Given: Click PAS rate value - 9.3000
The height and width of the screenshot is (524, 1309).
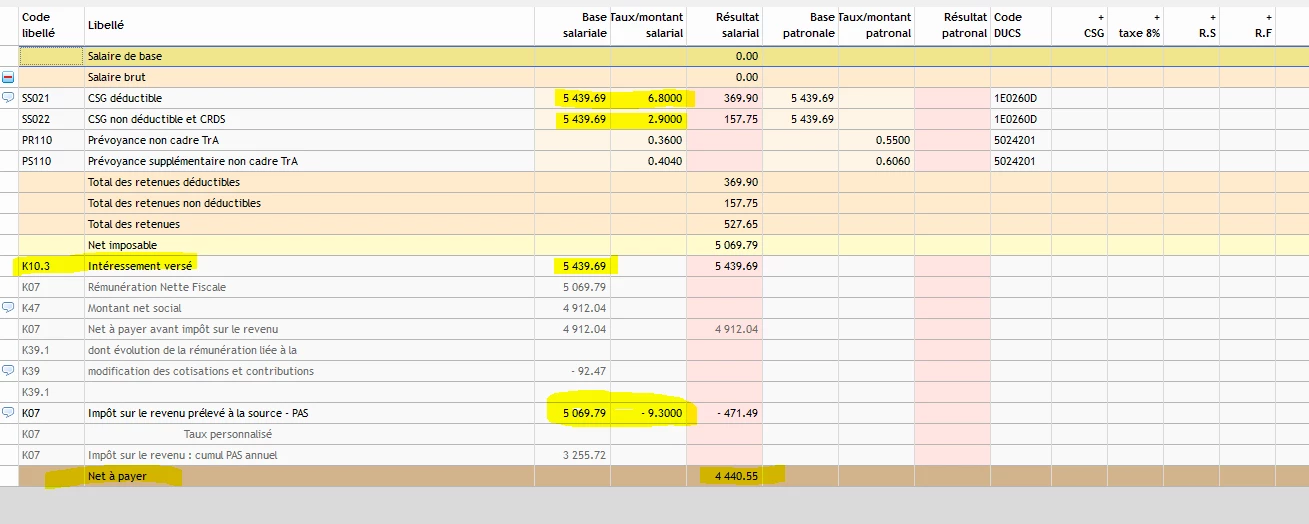Looking at the screenshot, I should coord(661,413).
